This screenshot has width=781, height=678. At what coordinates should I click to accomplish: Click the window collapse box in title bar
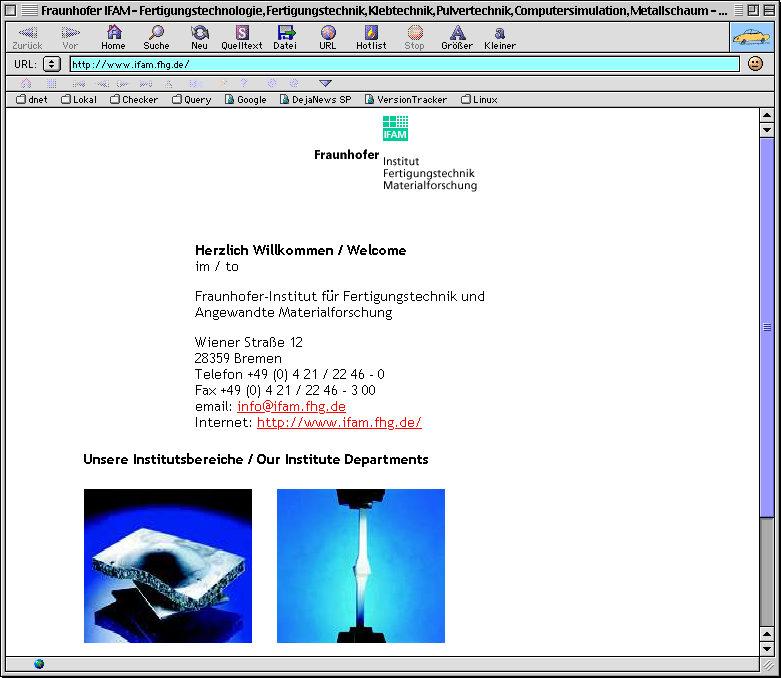pyautogui.click(x=769, y=10)
